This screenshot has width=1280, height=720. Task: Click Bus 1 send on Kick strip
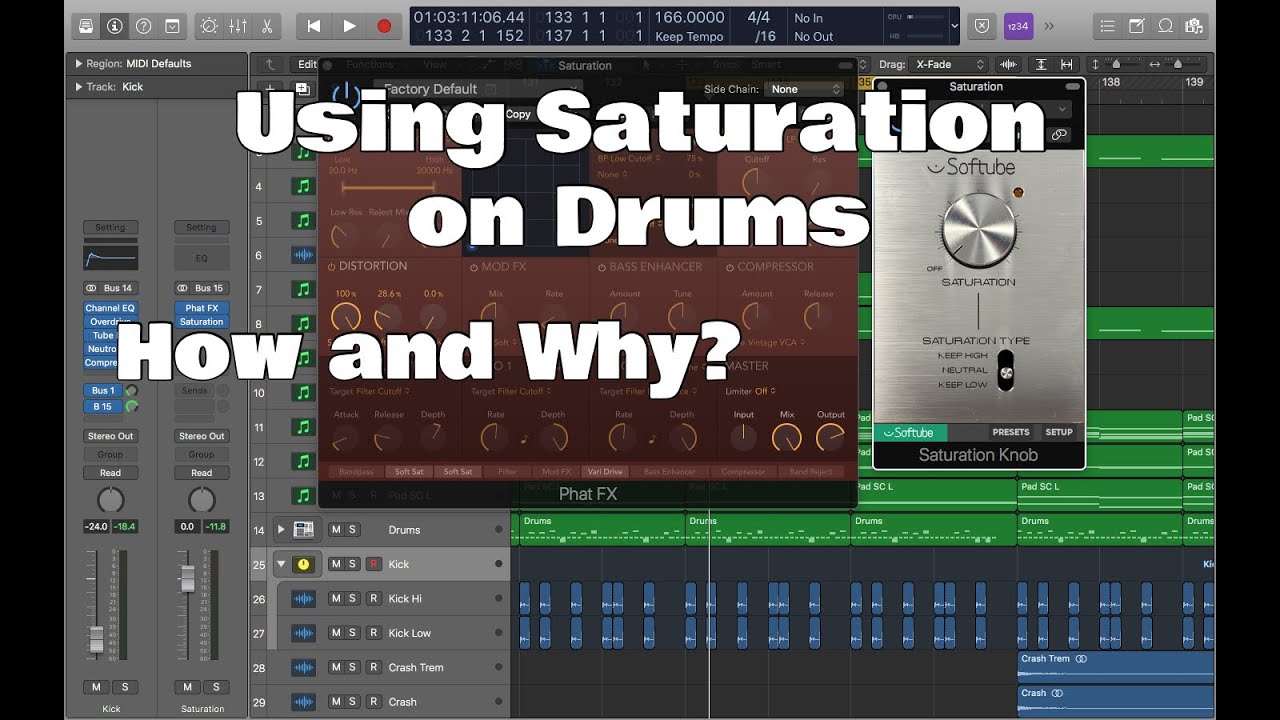103,390
